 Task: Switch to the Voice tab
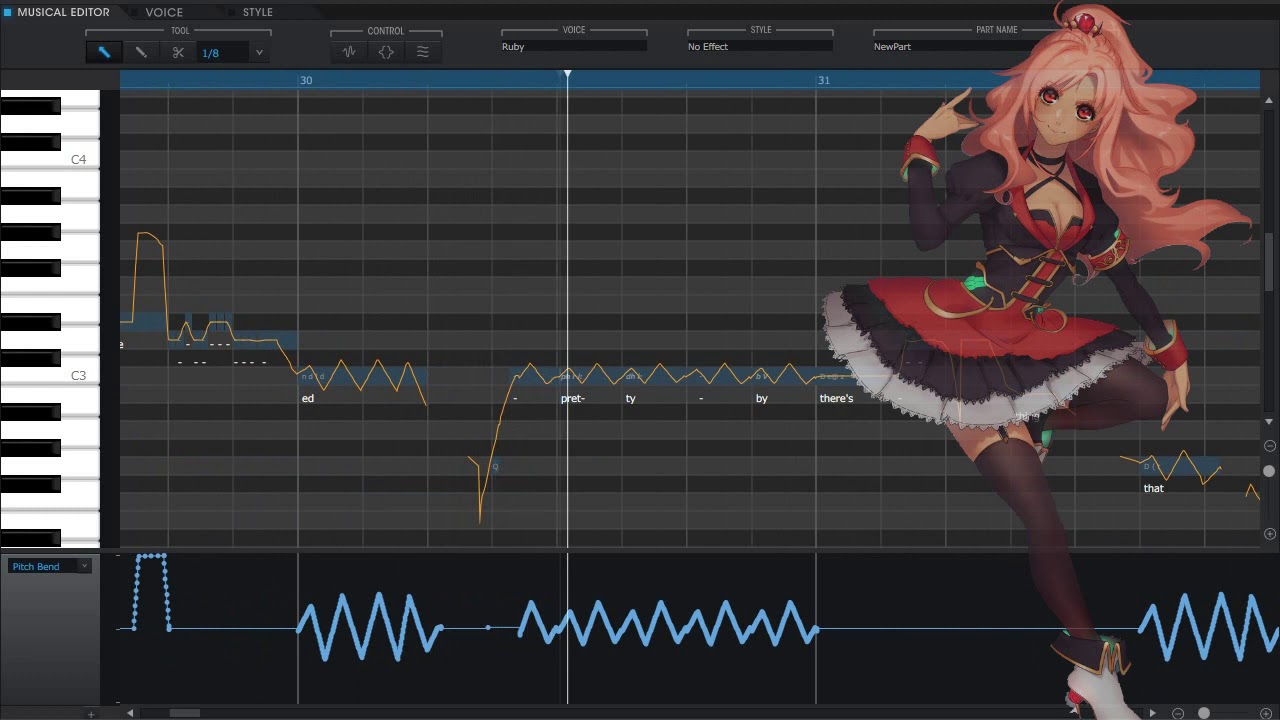164,12
